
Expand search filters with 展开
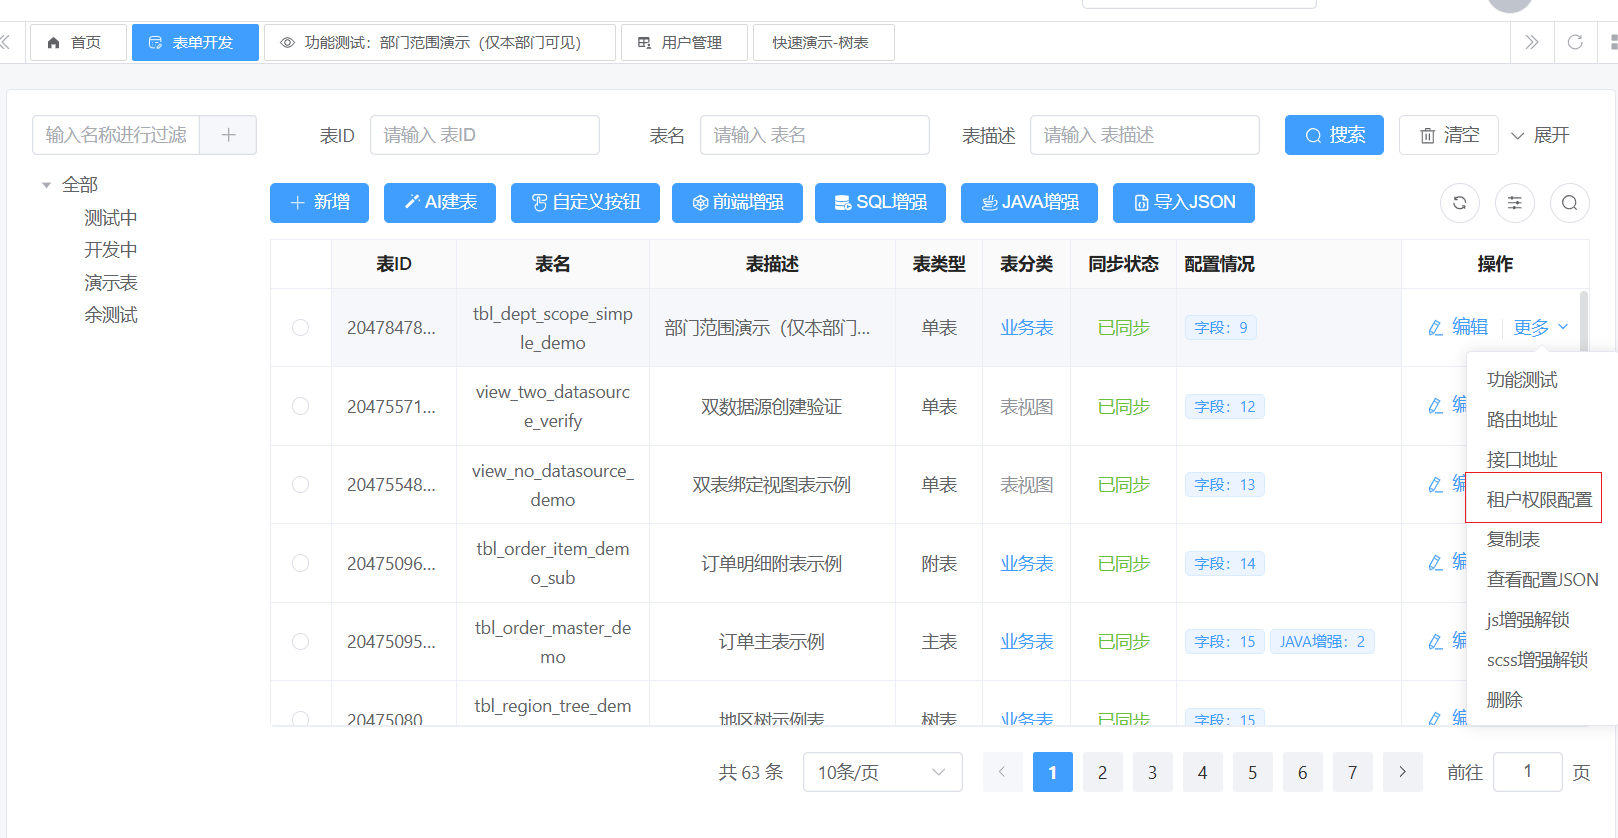[x=1540, y=135]
